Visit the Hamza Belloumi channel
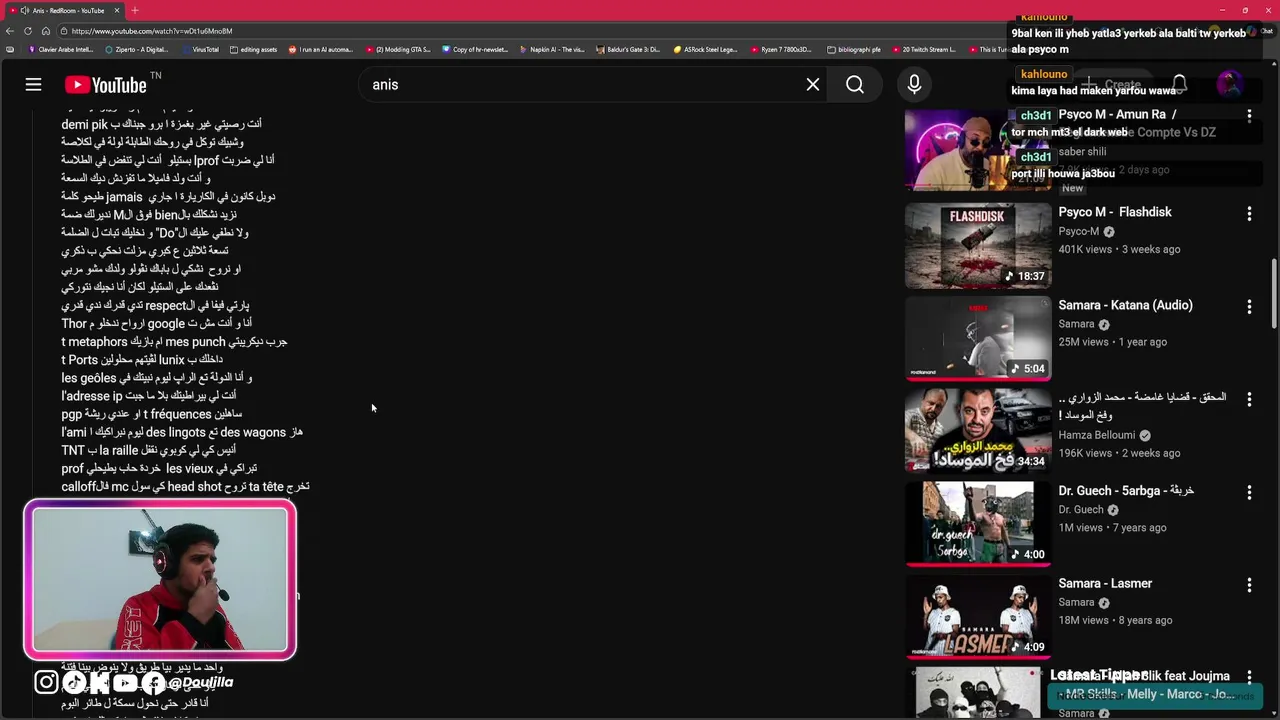This screenshot has width=1280, height=720. pos(1097,435)
